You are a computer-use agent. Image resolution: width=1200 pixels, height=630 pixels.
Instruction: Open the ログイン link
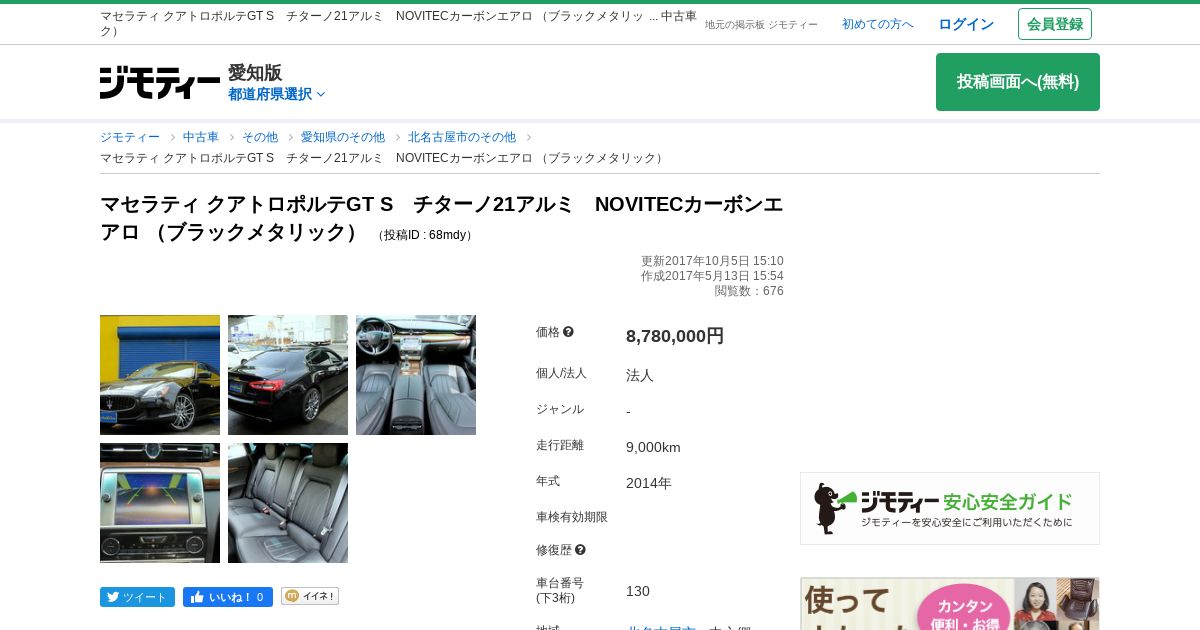point(966,24)
